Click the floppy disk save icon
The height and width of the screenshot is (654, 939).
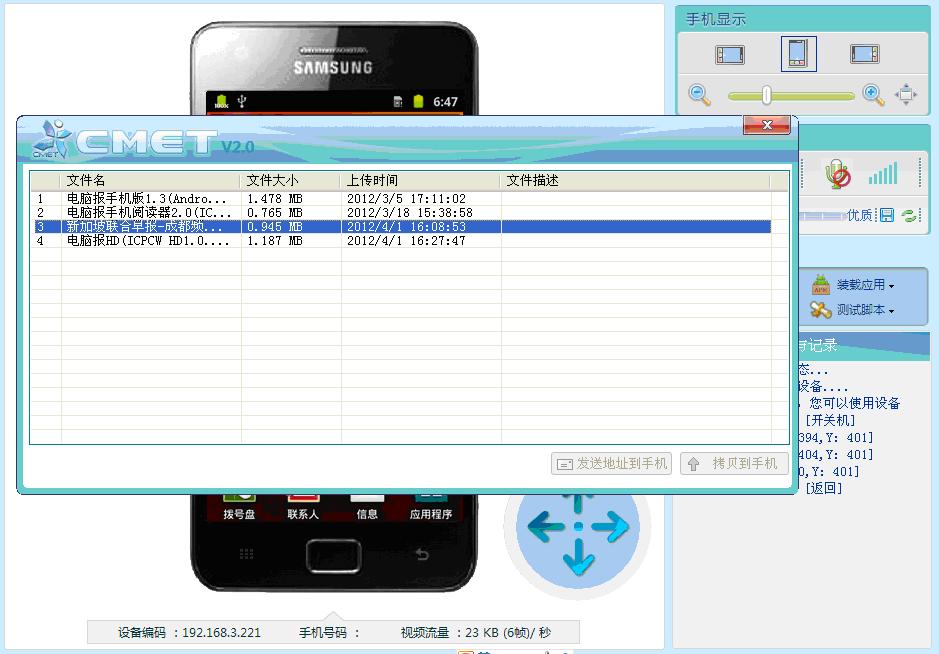pos(887,215)
